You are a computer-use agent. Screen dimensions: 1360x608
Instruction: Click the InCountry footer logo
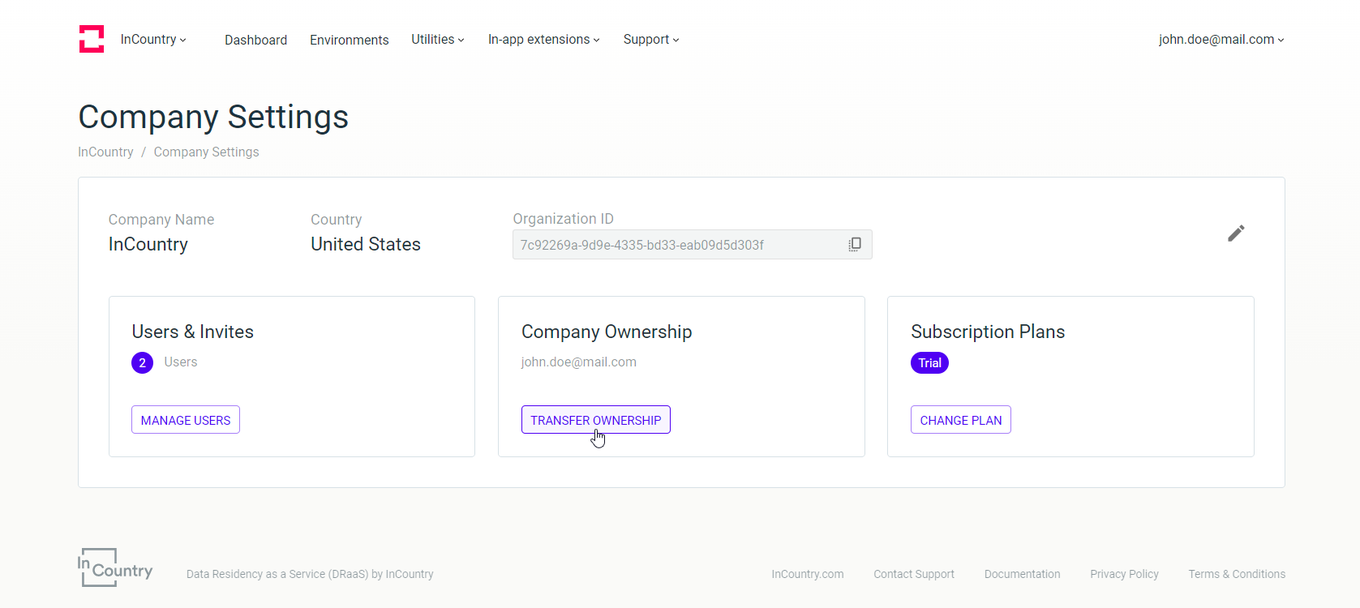[115, 567]
